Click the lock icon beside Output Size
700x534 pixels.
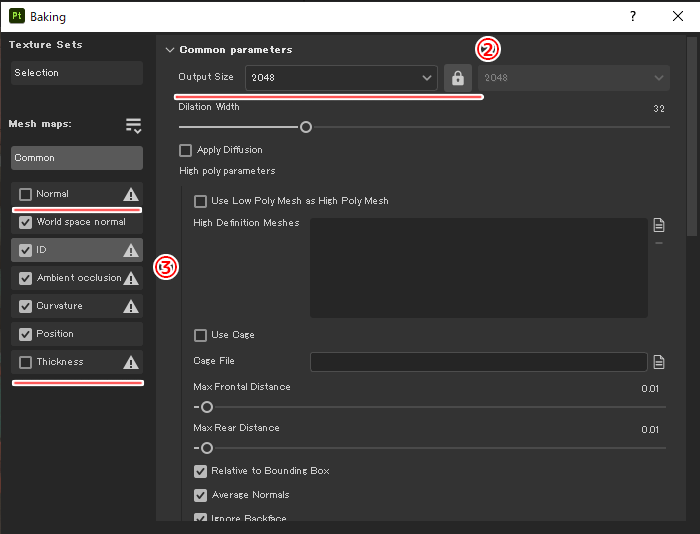(457, 78)
